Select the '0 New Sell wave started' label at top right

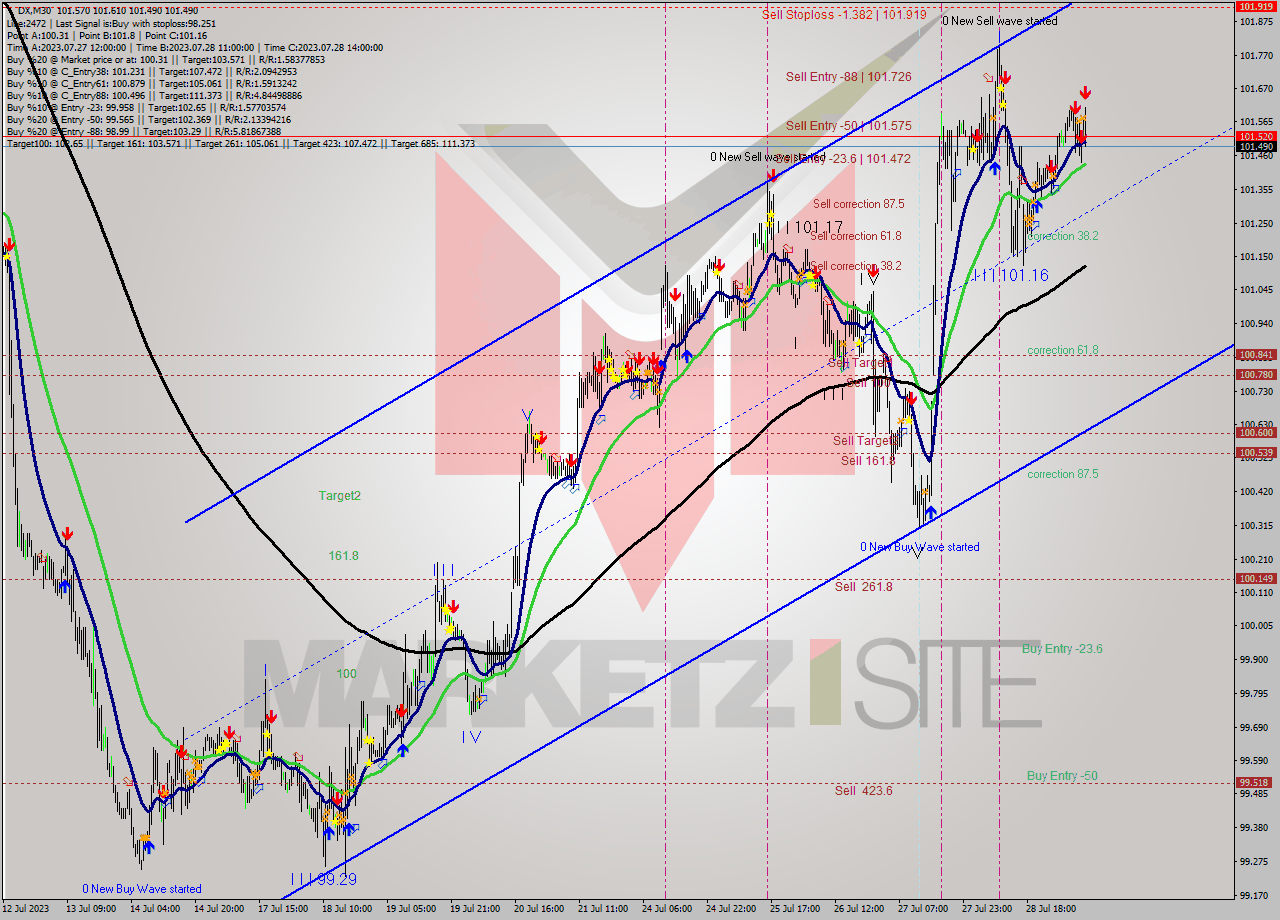1000,21
